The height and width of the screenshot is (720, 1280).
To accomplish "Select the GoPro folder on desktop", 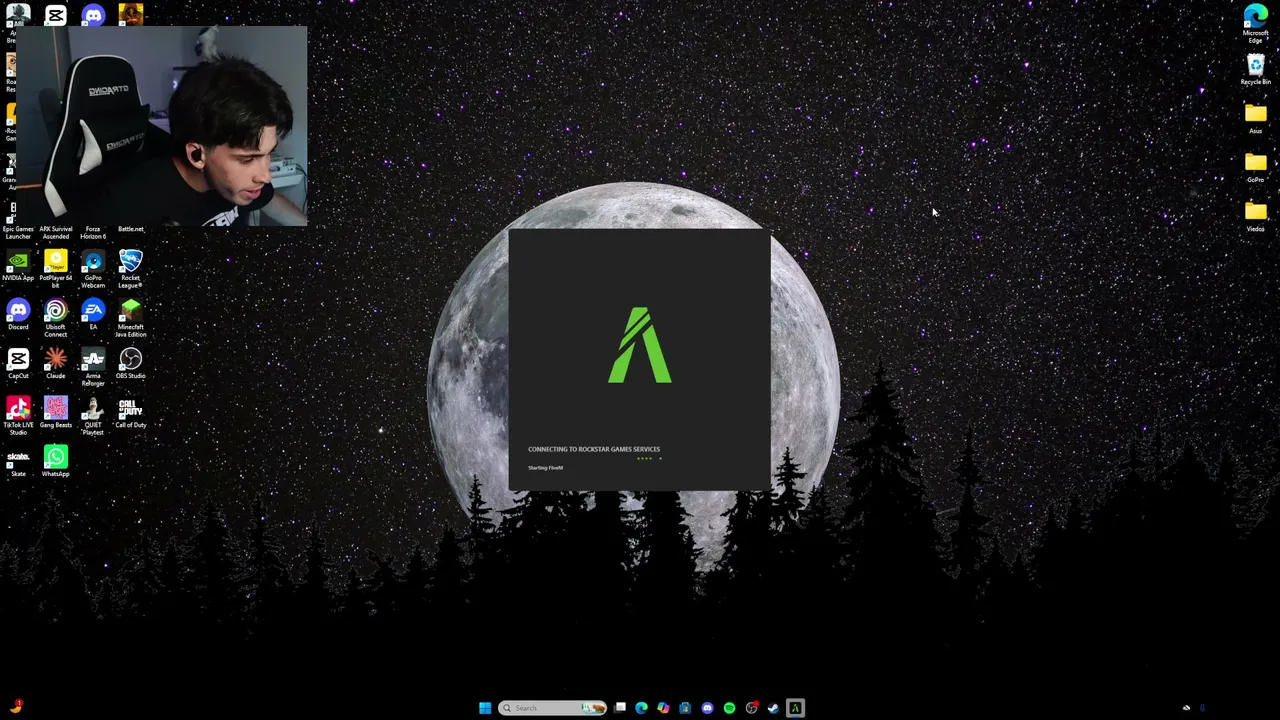I will (1255, 167).
